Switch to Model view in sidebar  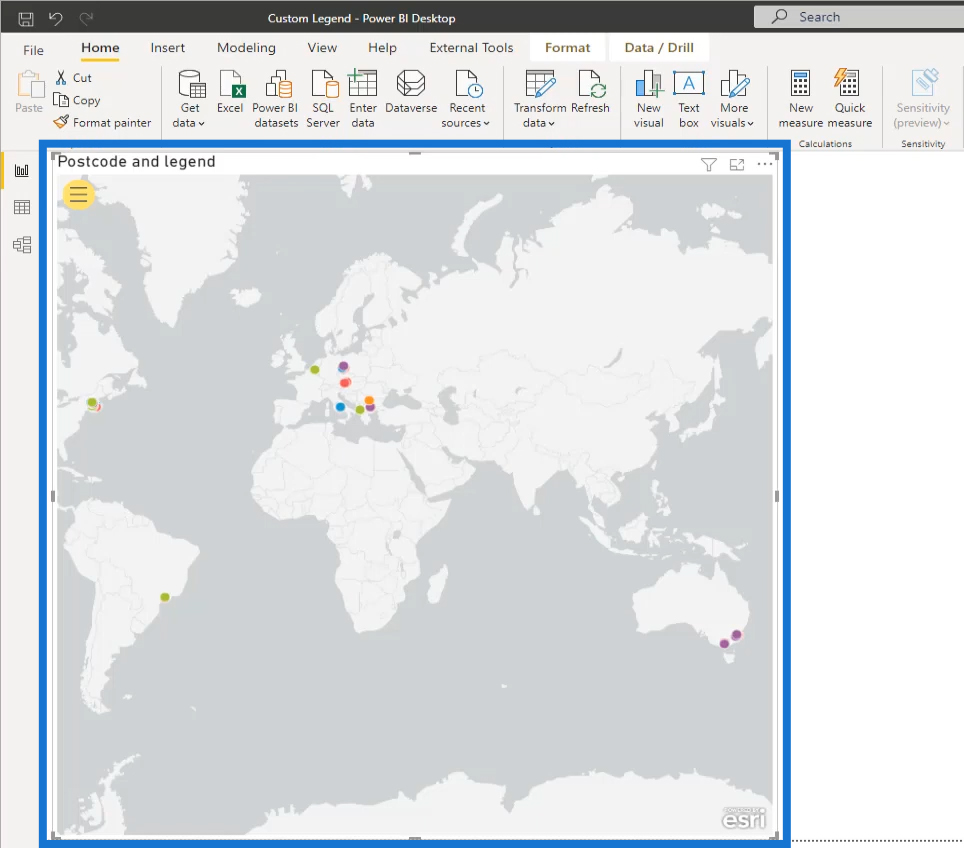click(22, 245)
